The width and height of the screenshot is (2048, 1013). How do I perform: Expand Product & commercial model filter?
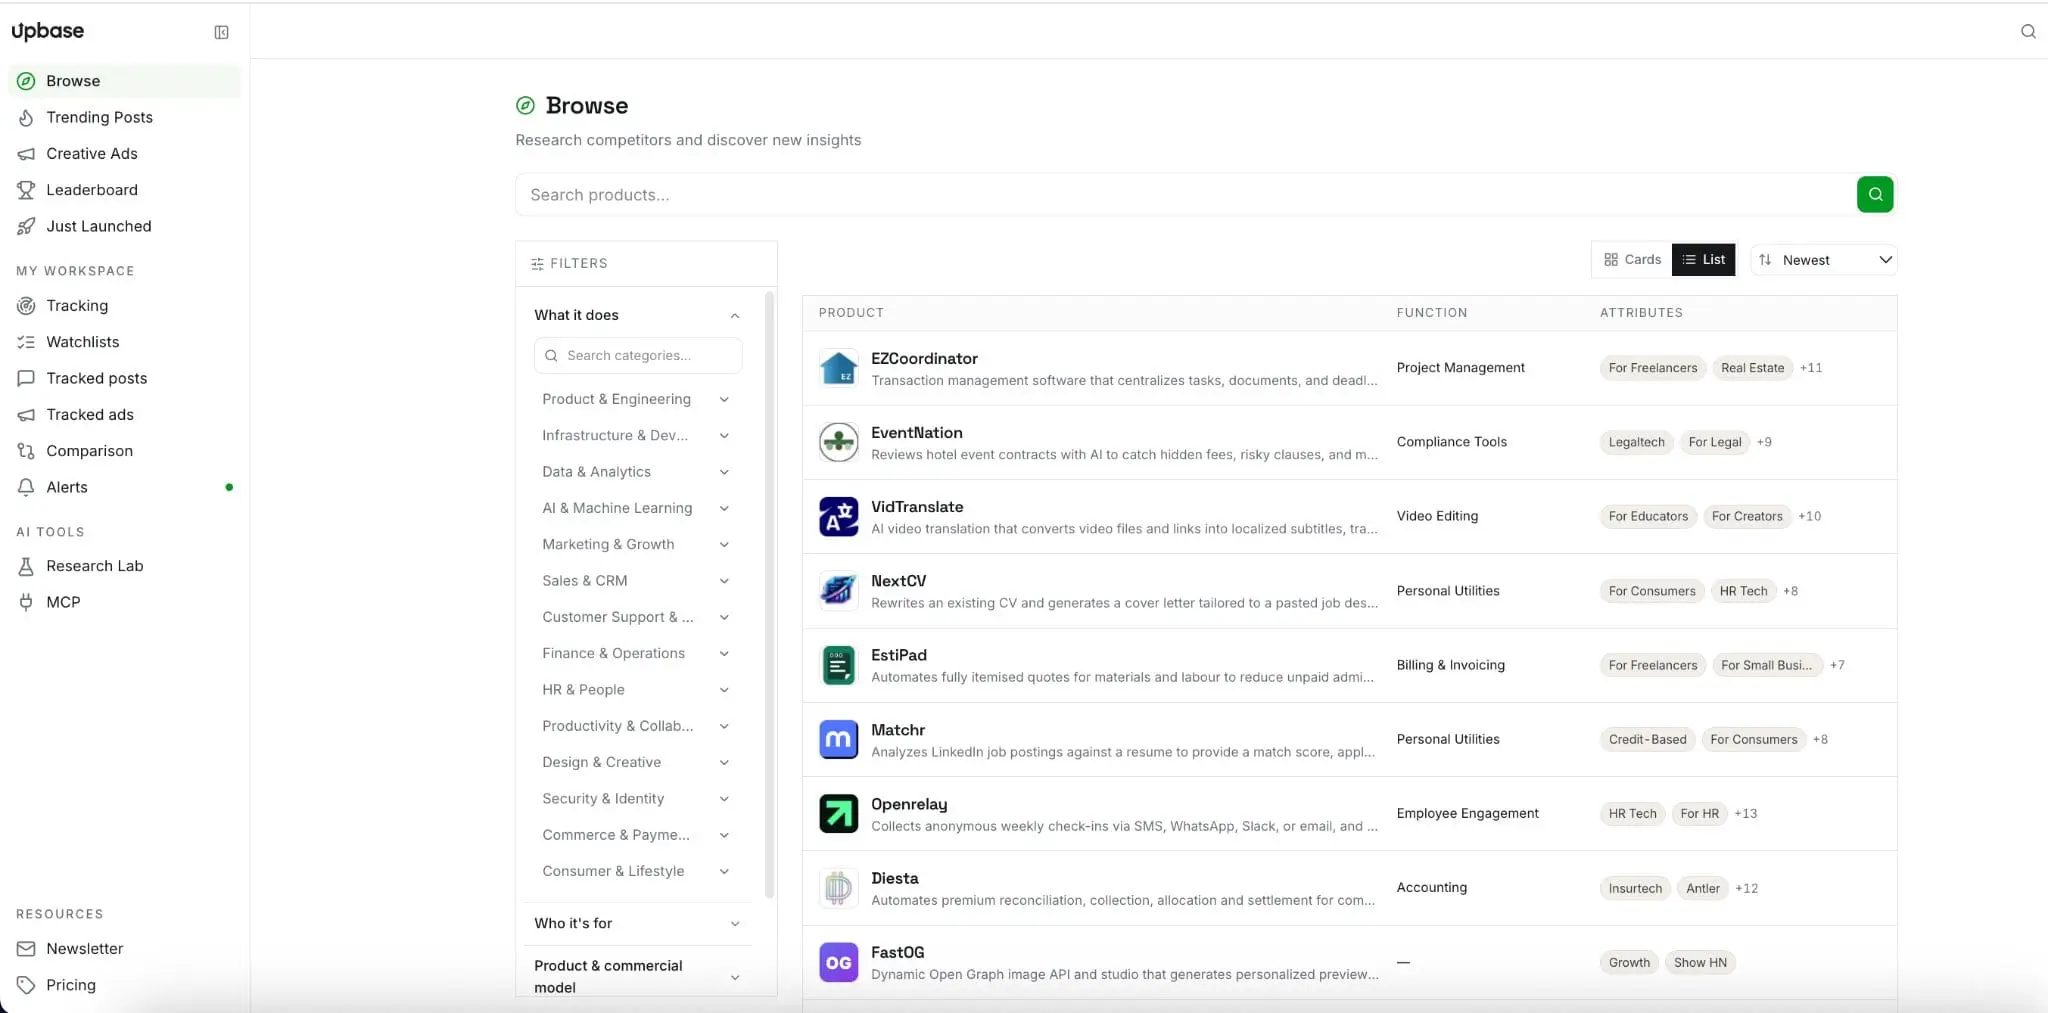[x=636, y=976]
